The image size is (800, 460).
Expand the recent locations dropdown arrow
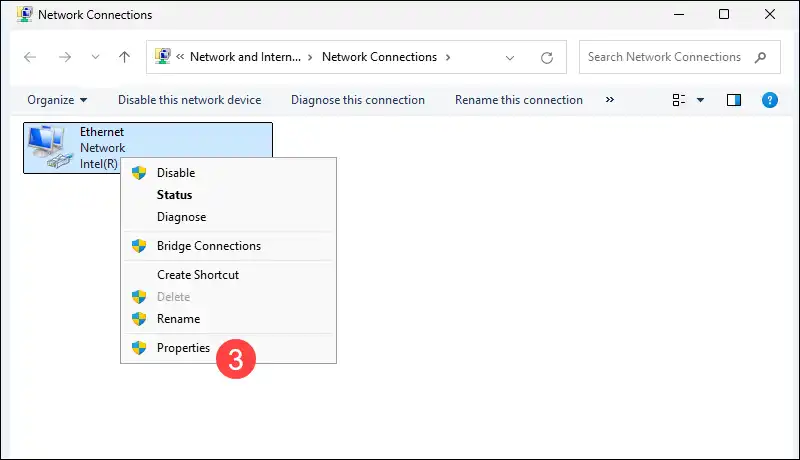point(95,57)
